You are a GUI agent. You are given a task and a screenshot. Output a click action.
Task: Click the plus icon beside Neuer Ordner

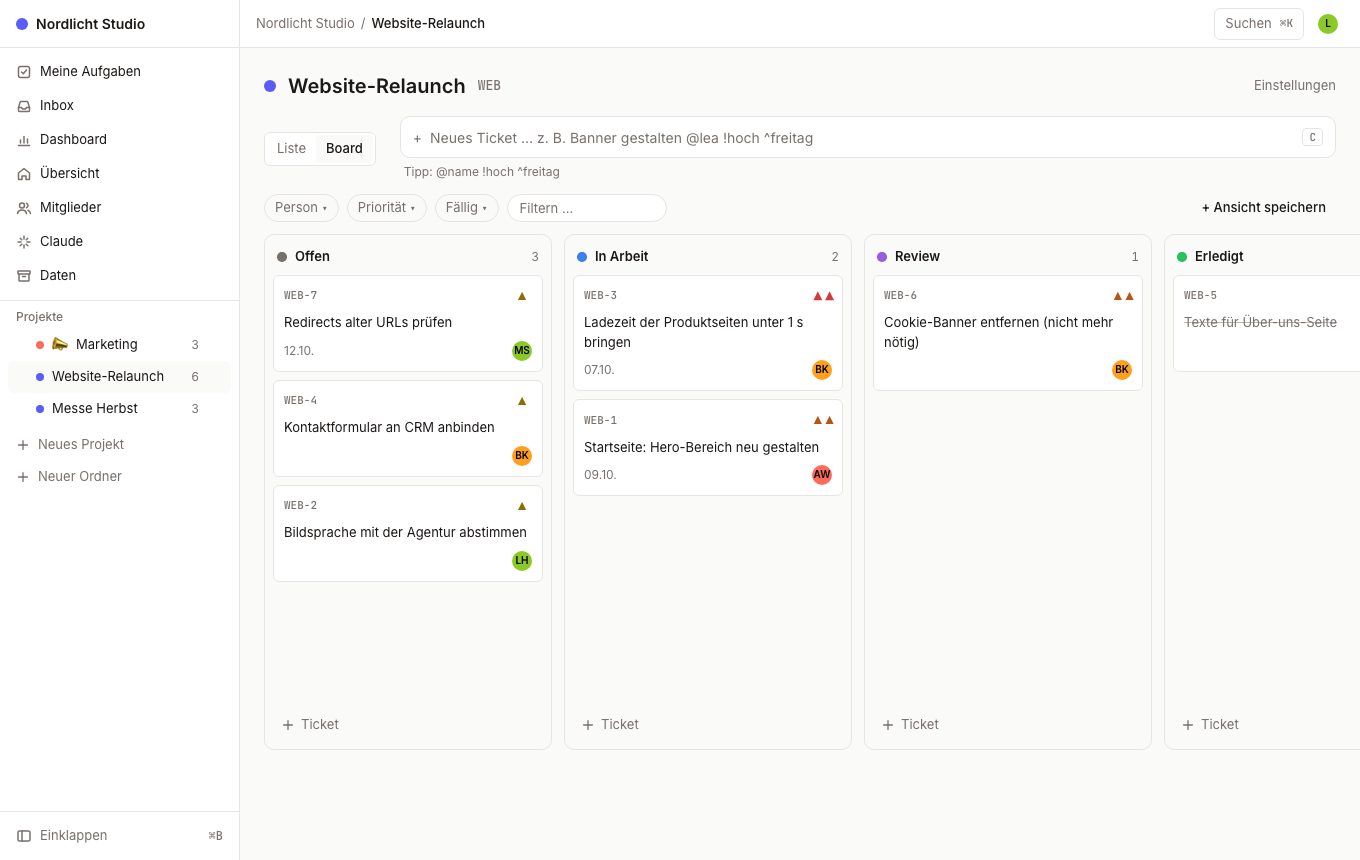pos(23,477)
